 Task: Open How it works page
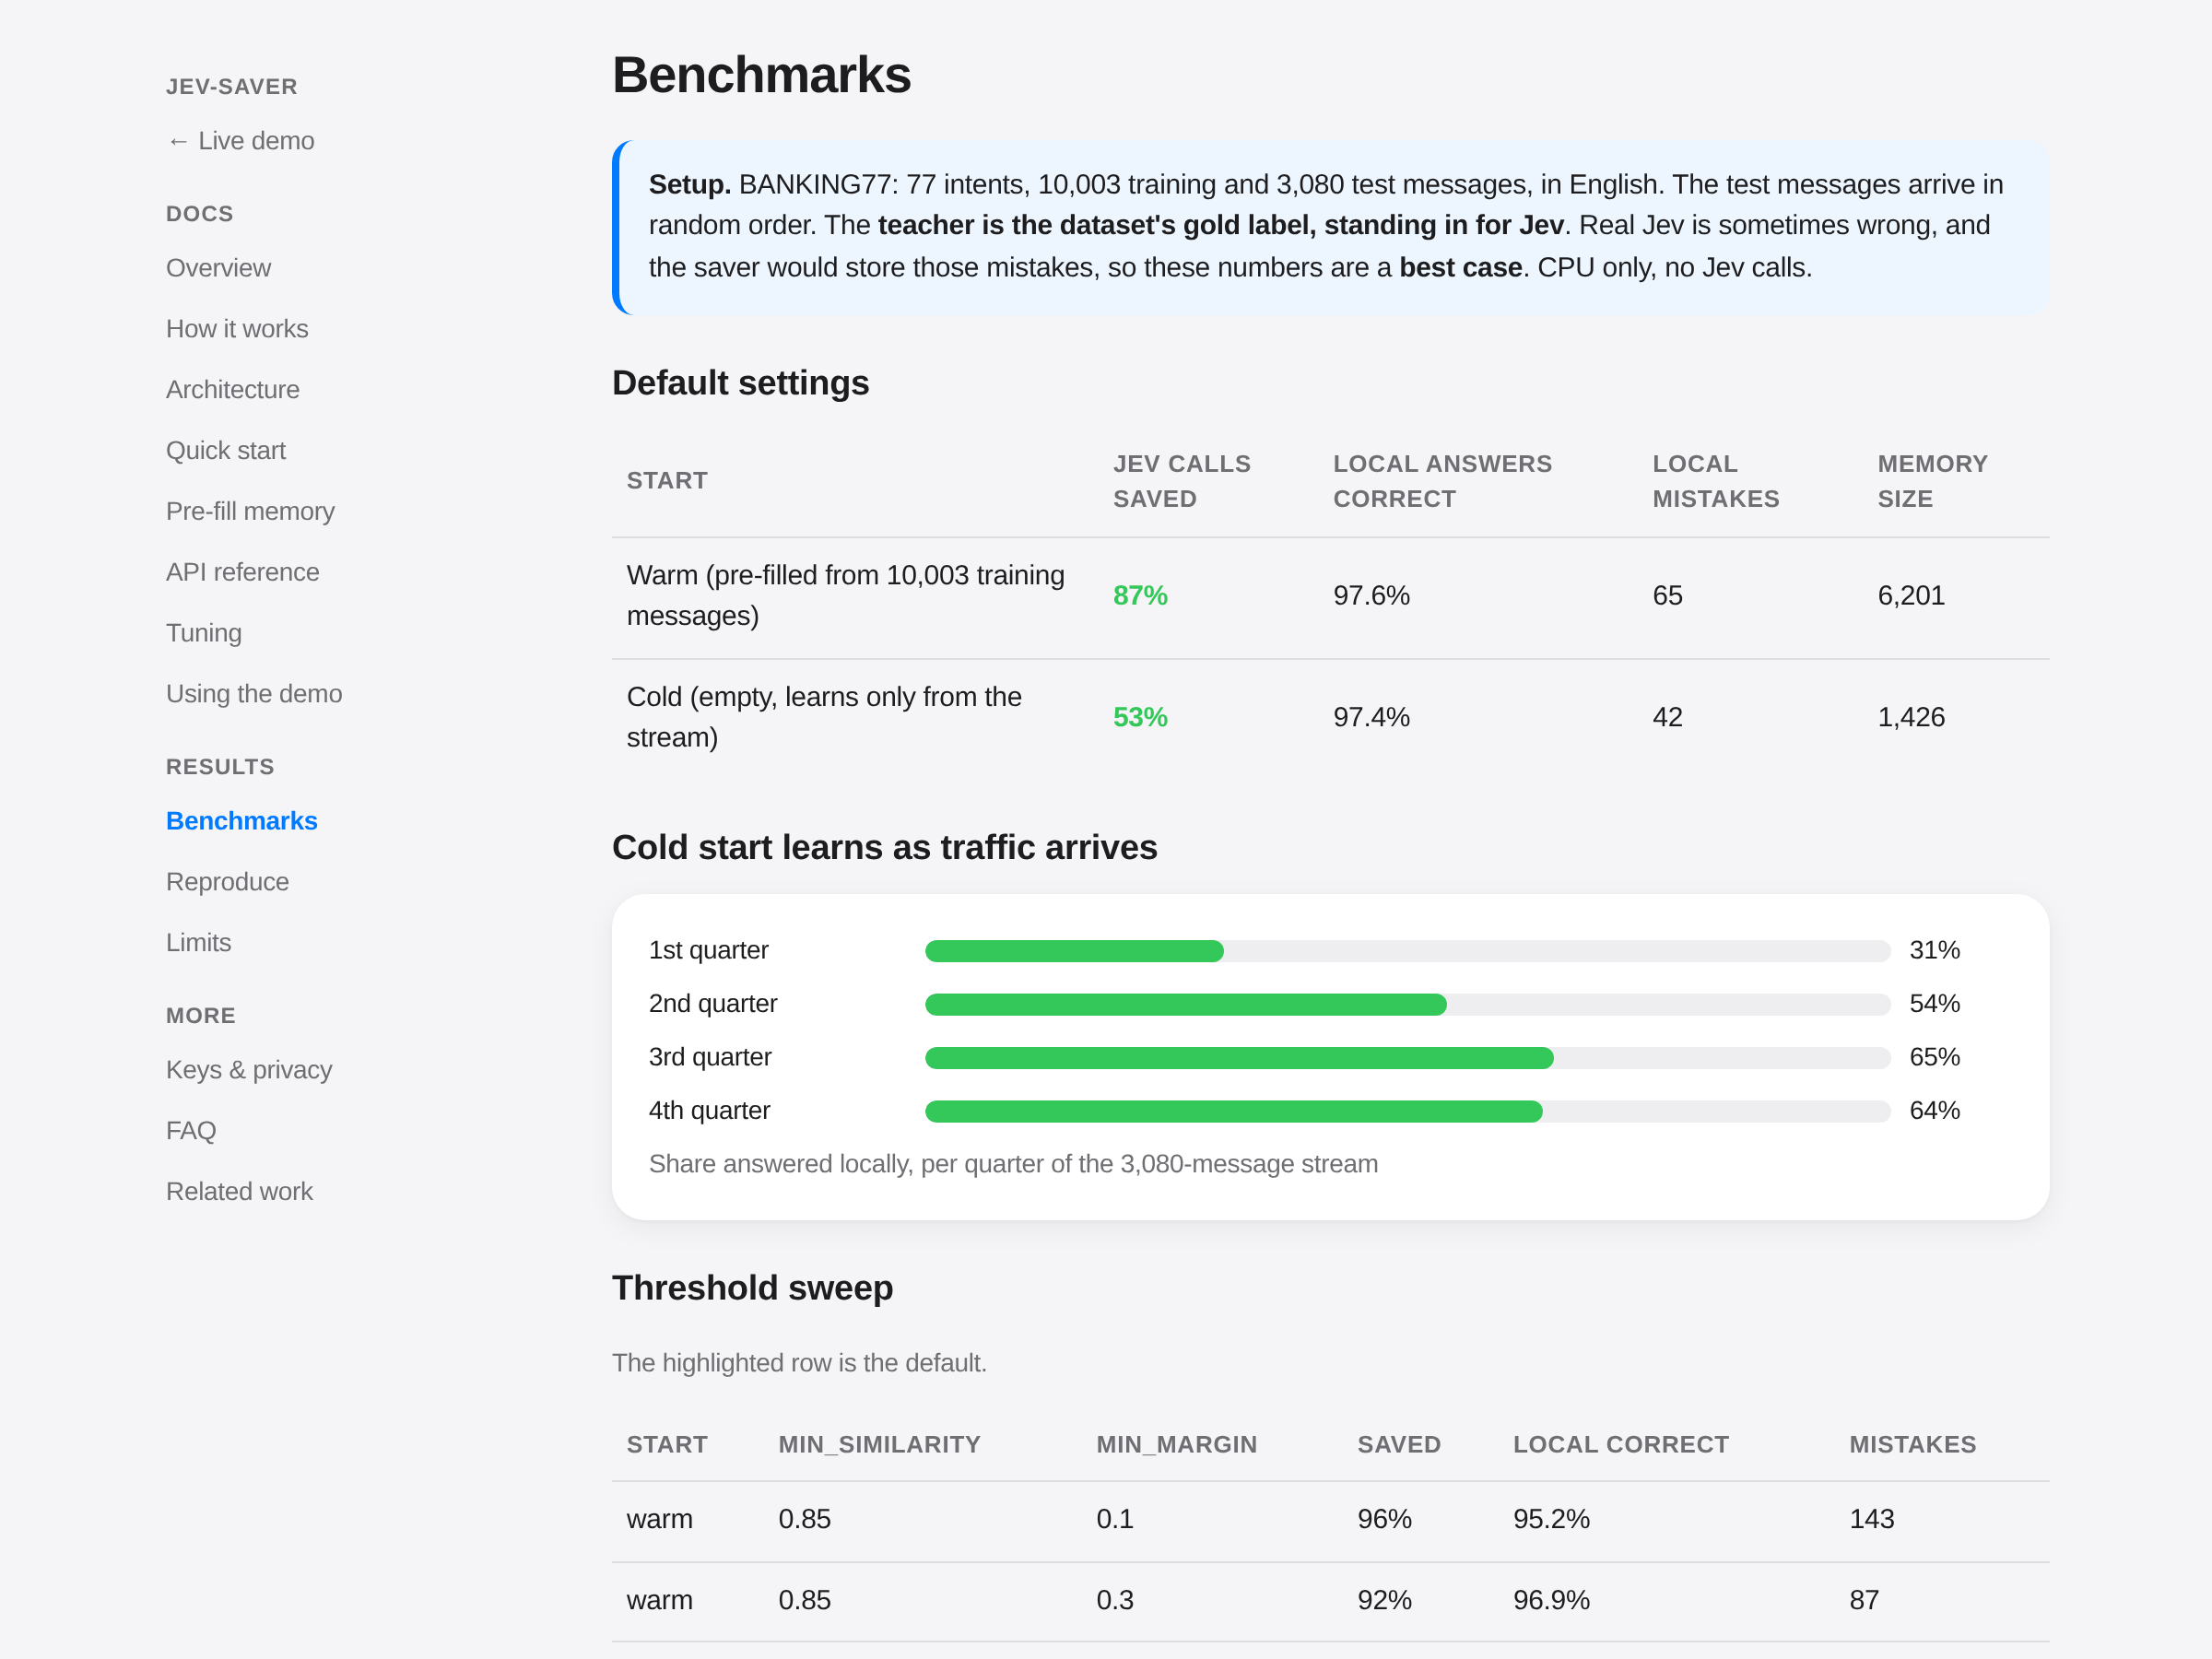(237, 329)
